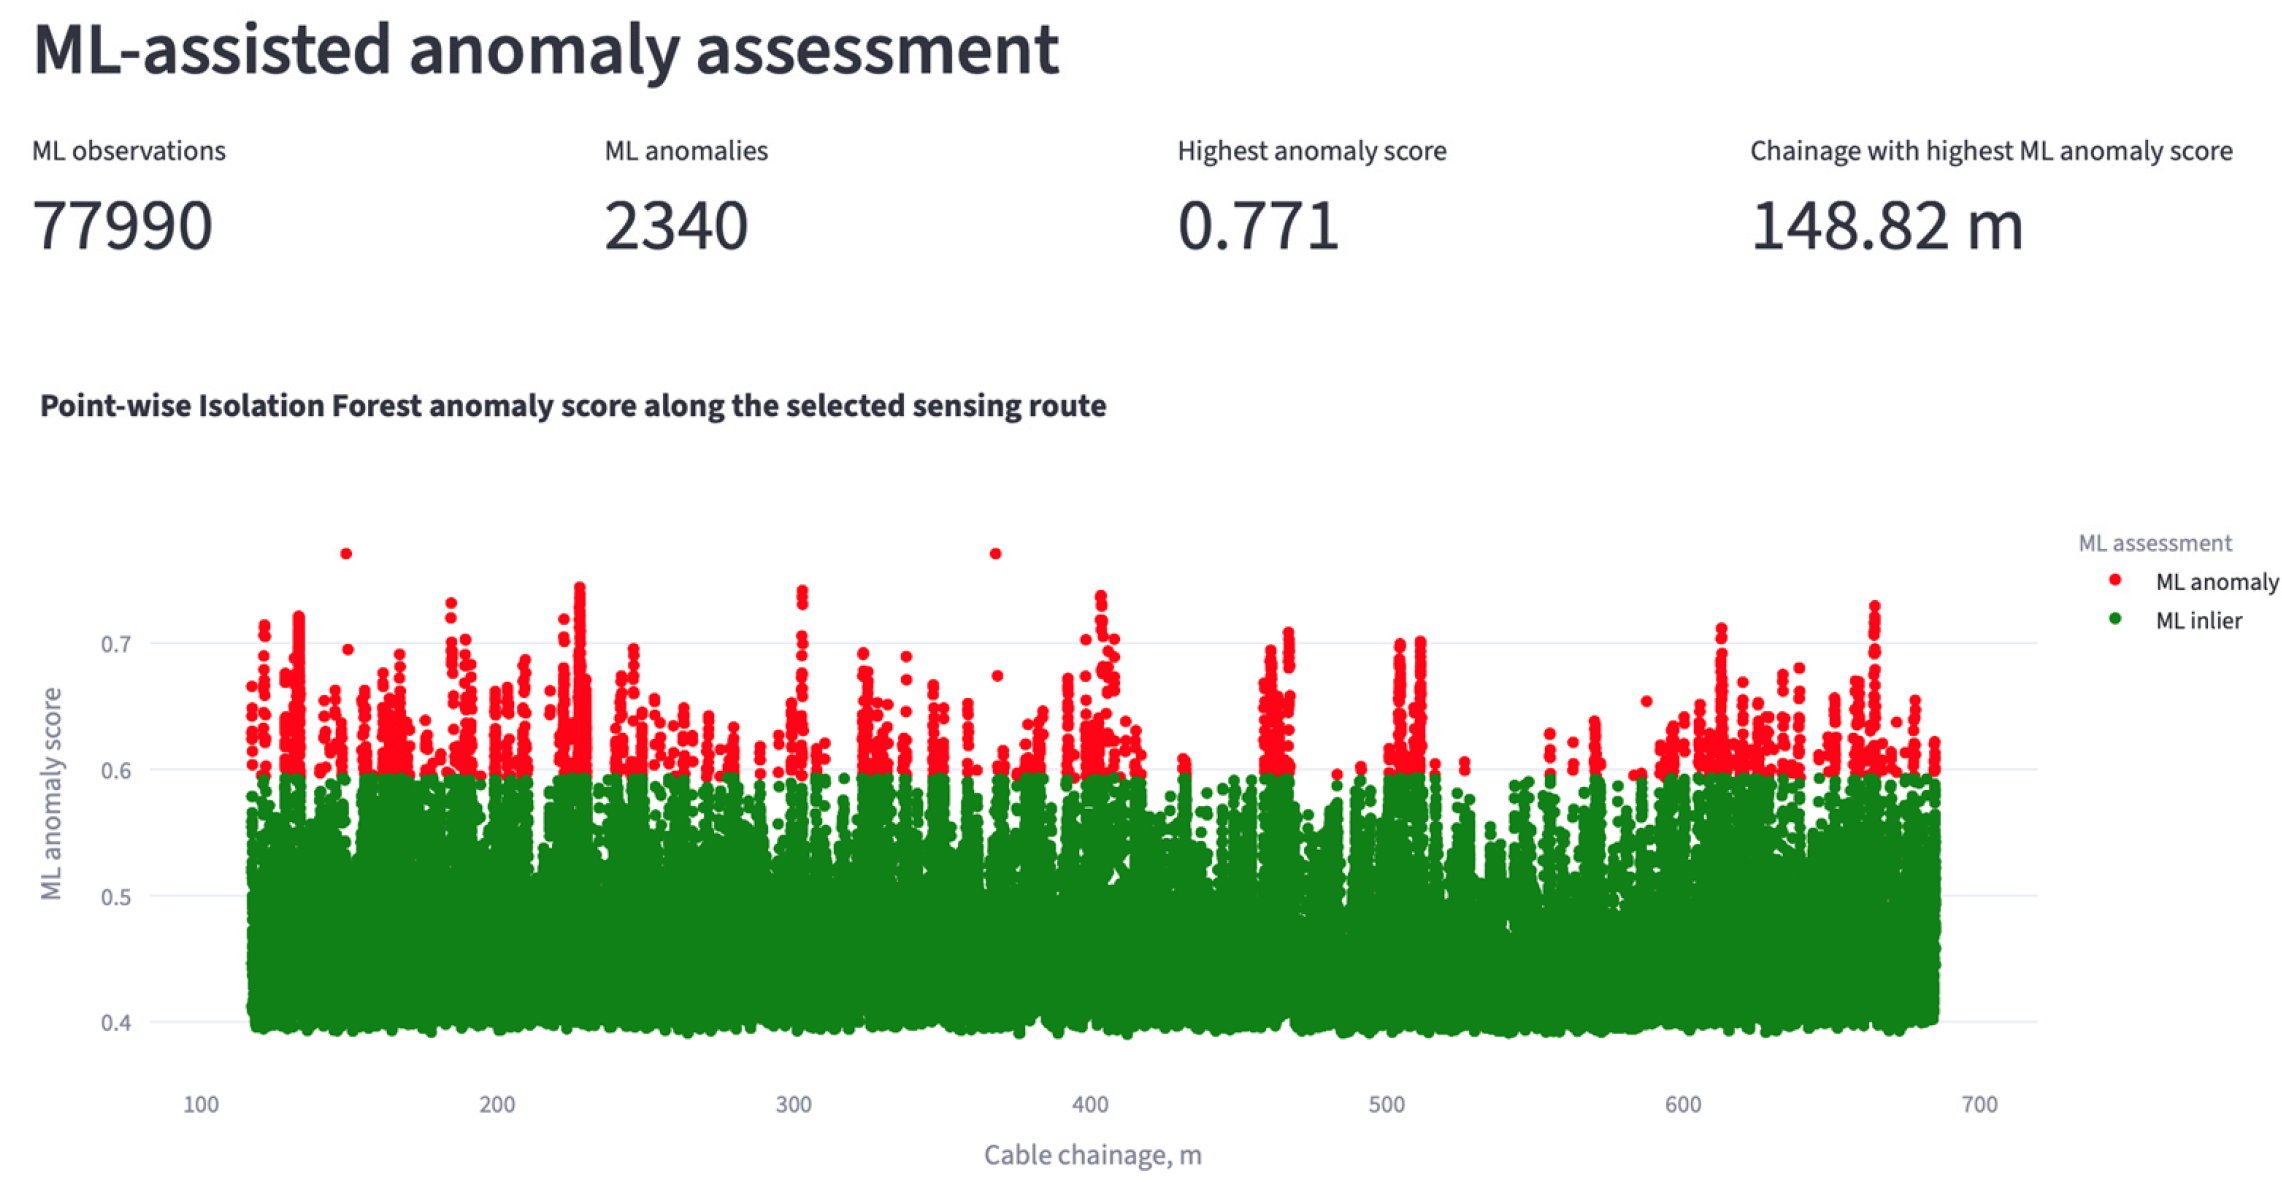Click the red outlier point near chainage 368
Screen dimensions: 2282x1196
coord(995,554)
